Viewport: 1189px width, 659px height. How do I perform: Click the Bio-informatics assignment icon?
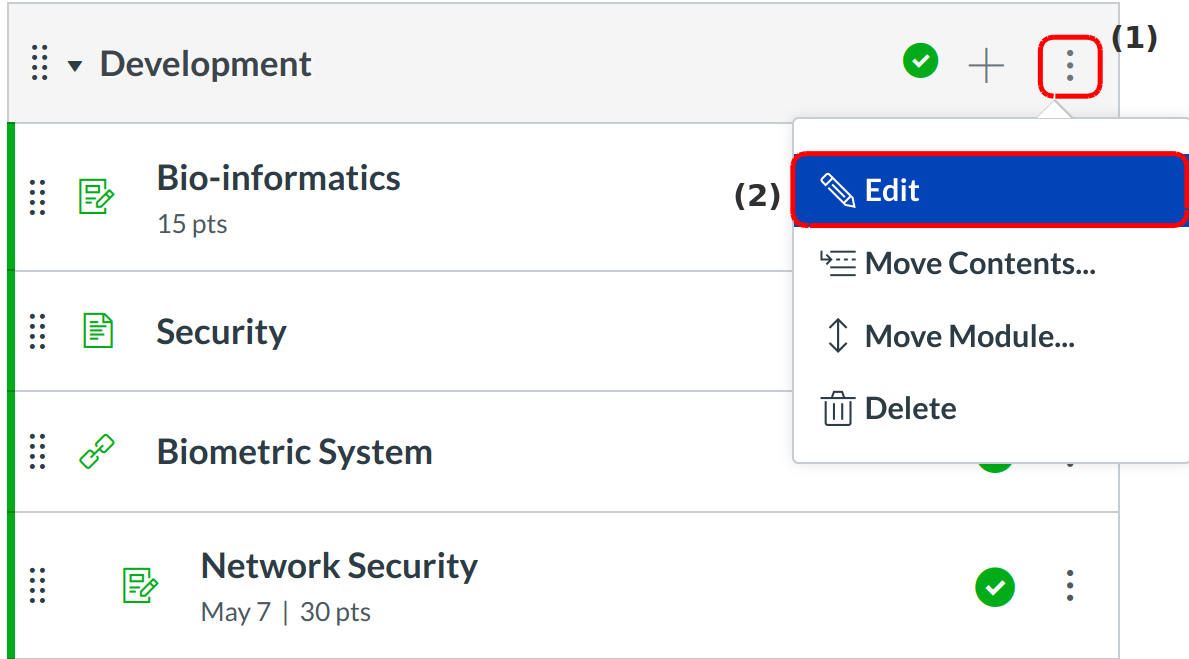tap(97, 197)
